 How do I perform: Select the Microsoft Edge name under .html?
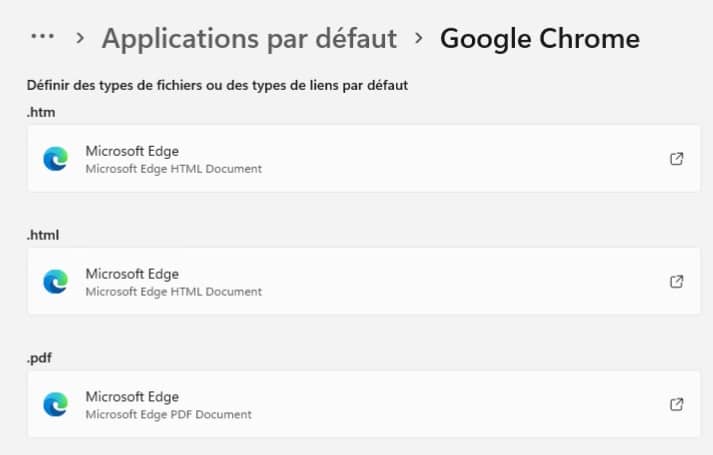point(132,274)
